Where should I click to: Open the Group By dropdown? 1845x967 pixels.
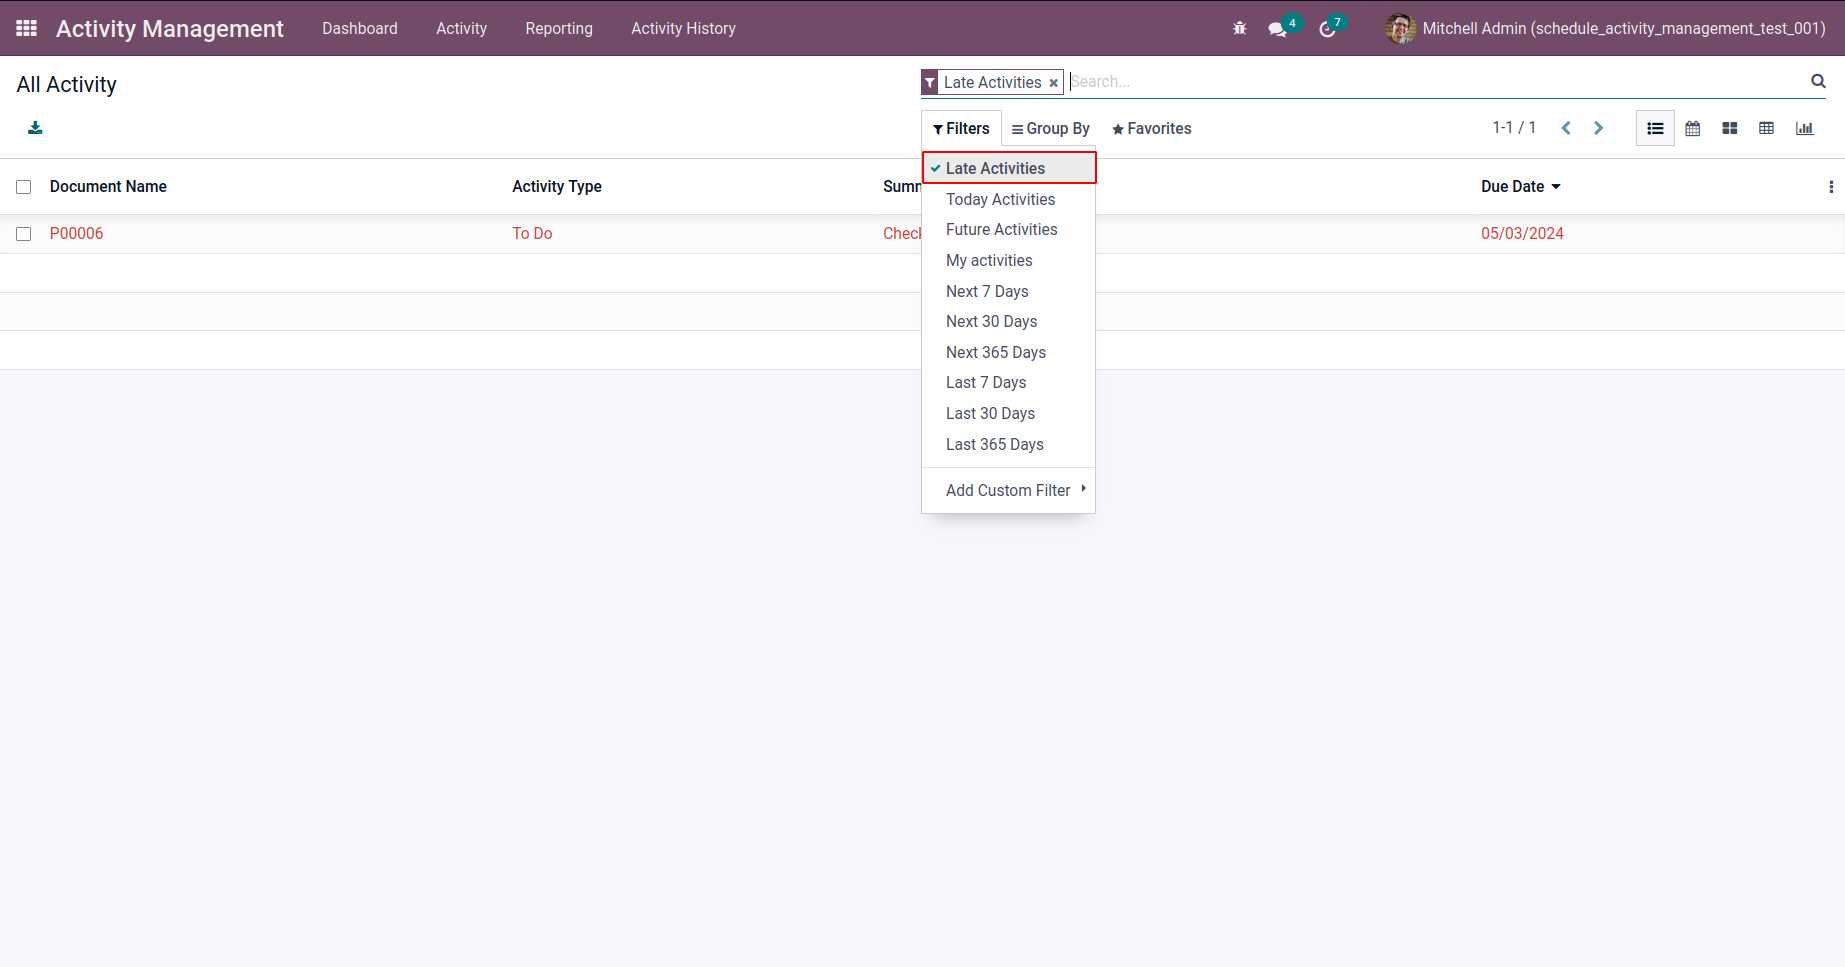click(1050, 128)
